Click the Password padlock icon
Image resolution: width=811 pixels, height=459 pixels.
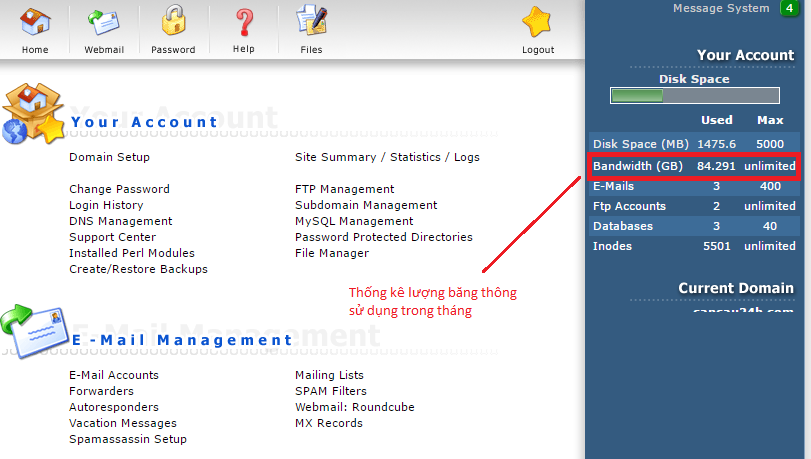(x=173, y=21)
